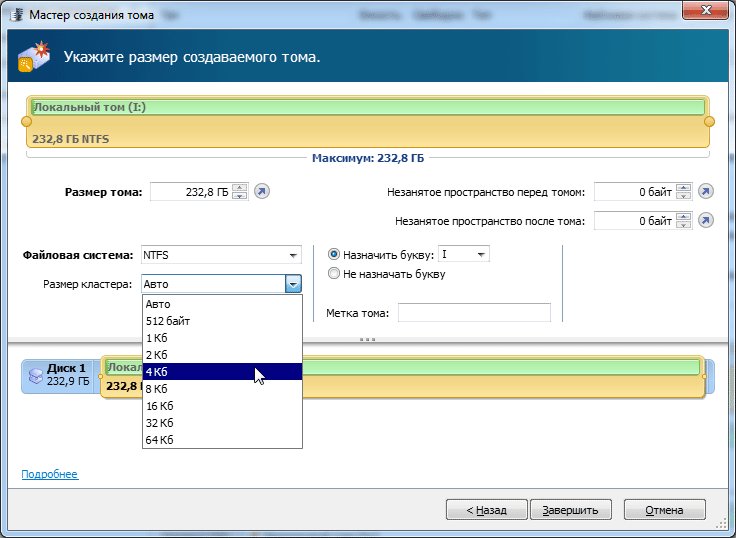Click the maximize arrow icon beside volume size
The width and height of the screenshot is (736, 538).
click(262, 192)
